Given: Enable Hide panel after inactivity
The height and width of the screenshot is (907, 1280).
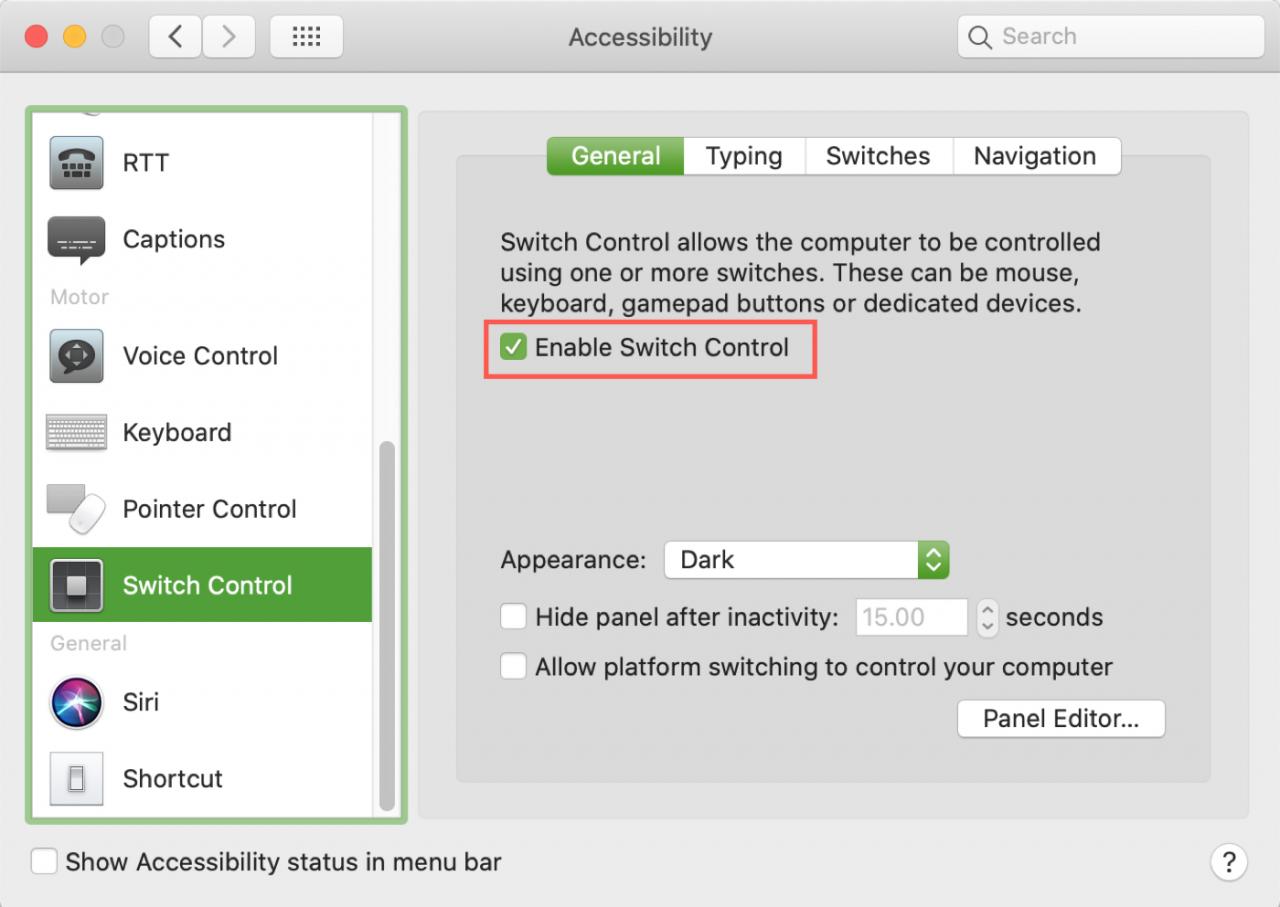Looking at the screenshot, I should coord(514,617).
